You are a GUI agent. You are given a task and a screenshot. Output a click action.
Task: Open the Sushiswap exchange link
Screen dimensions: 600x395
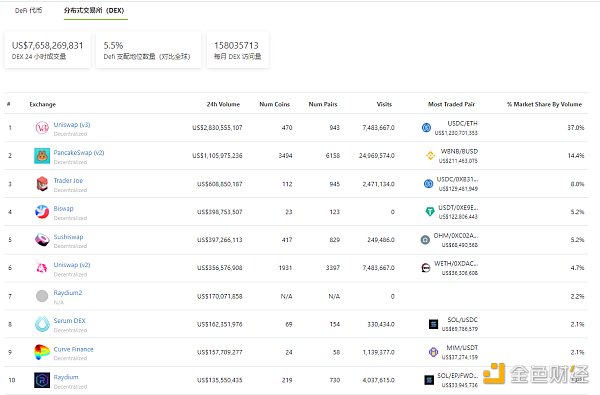click(68, 237)
